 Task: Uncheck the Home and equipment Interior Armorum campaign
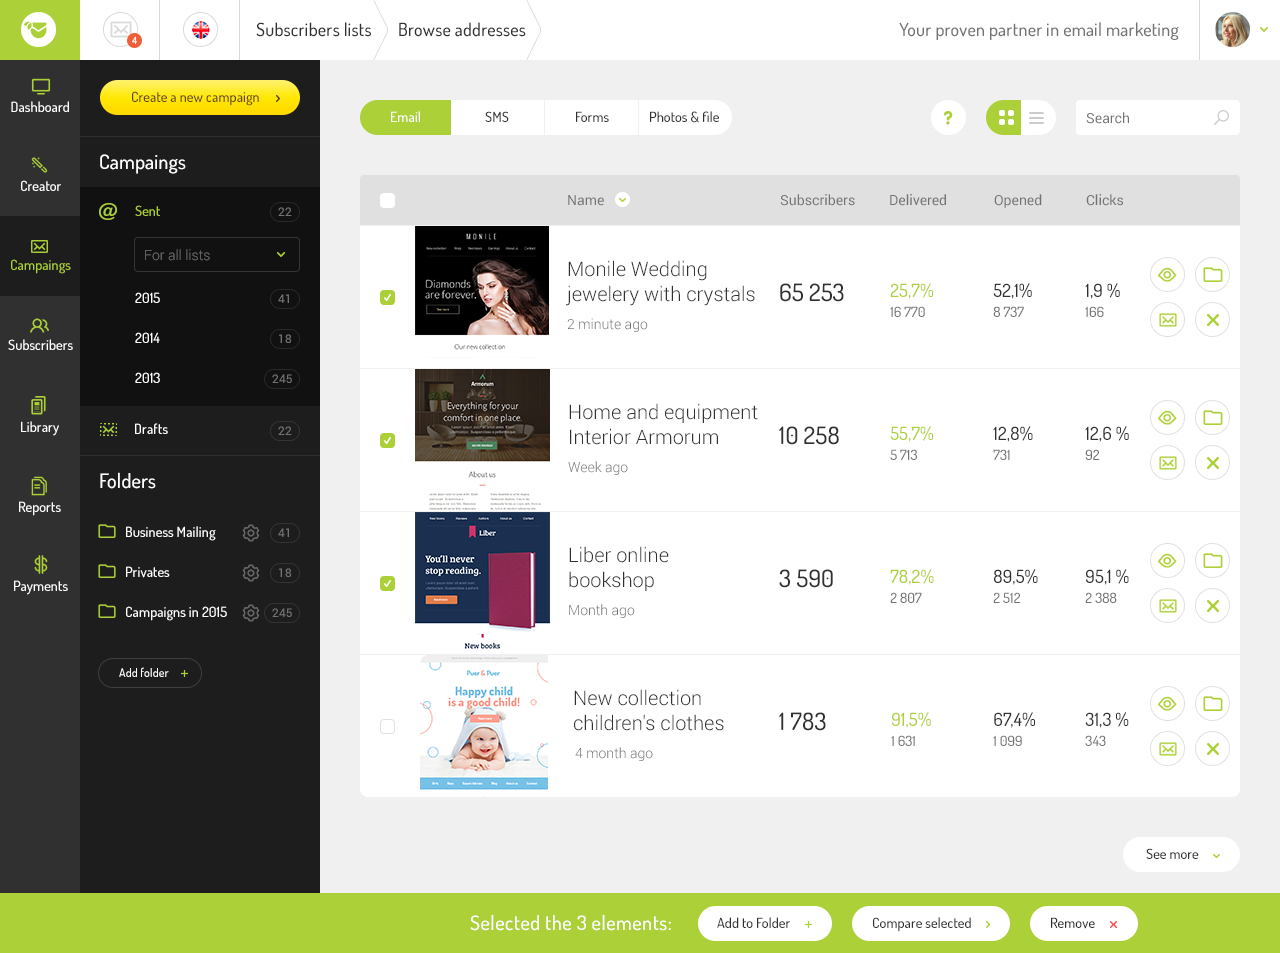click(x=387, y=440)
